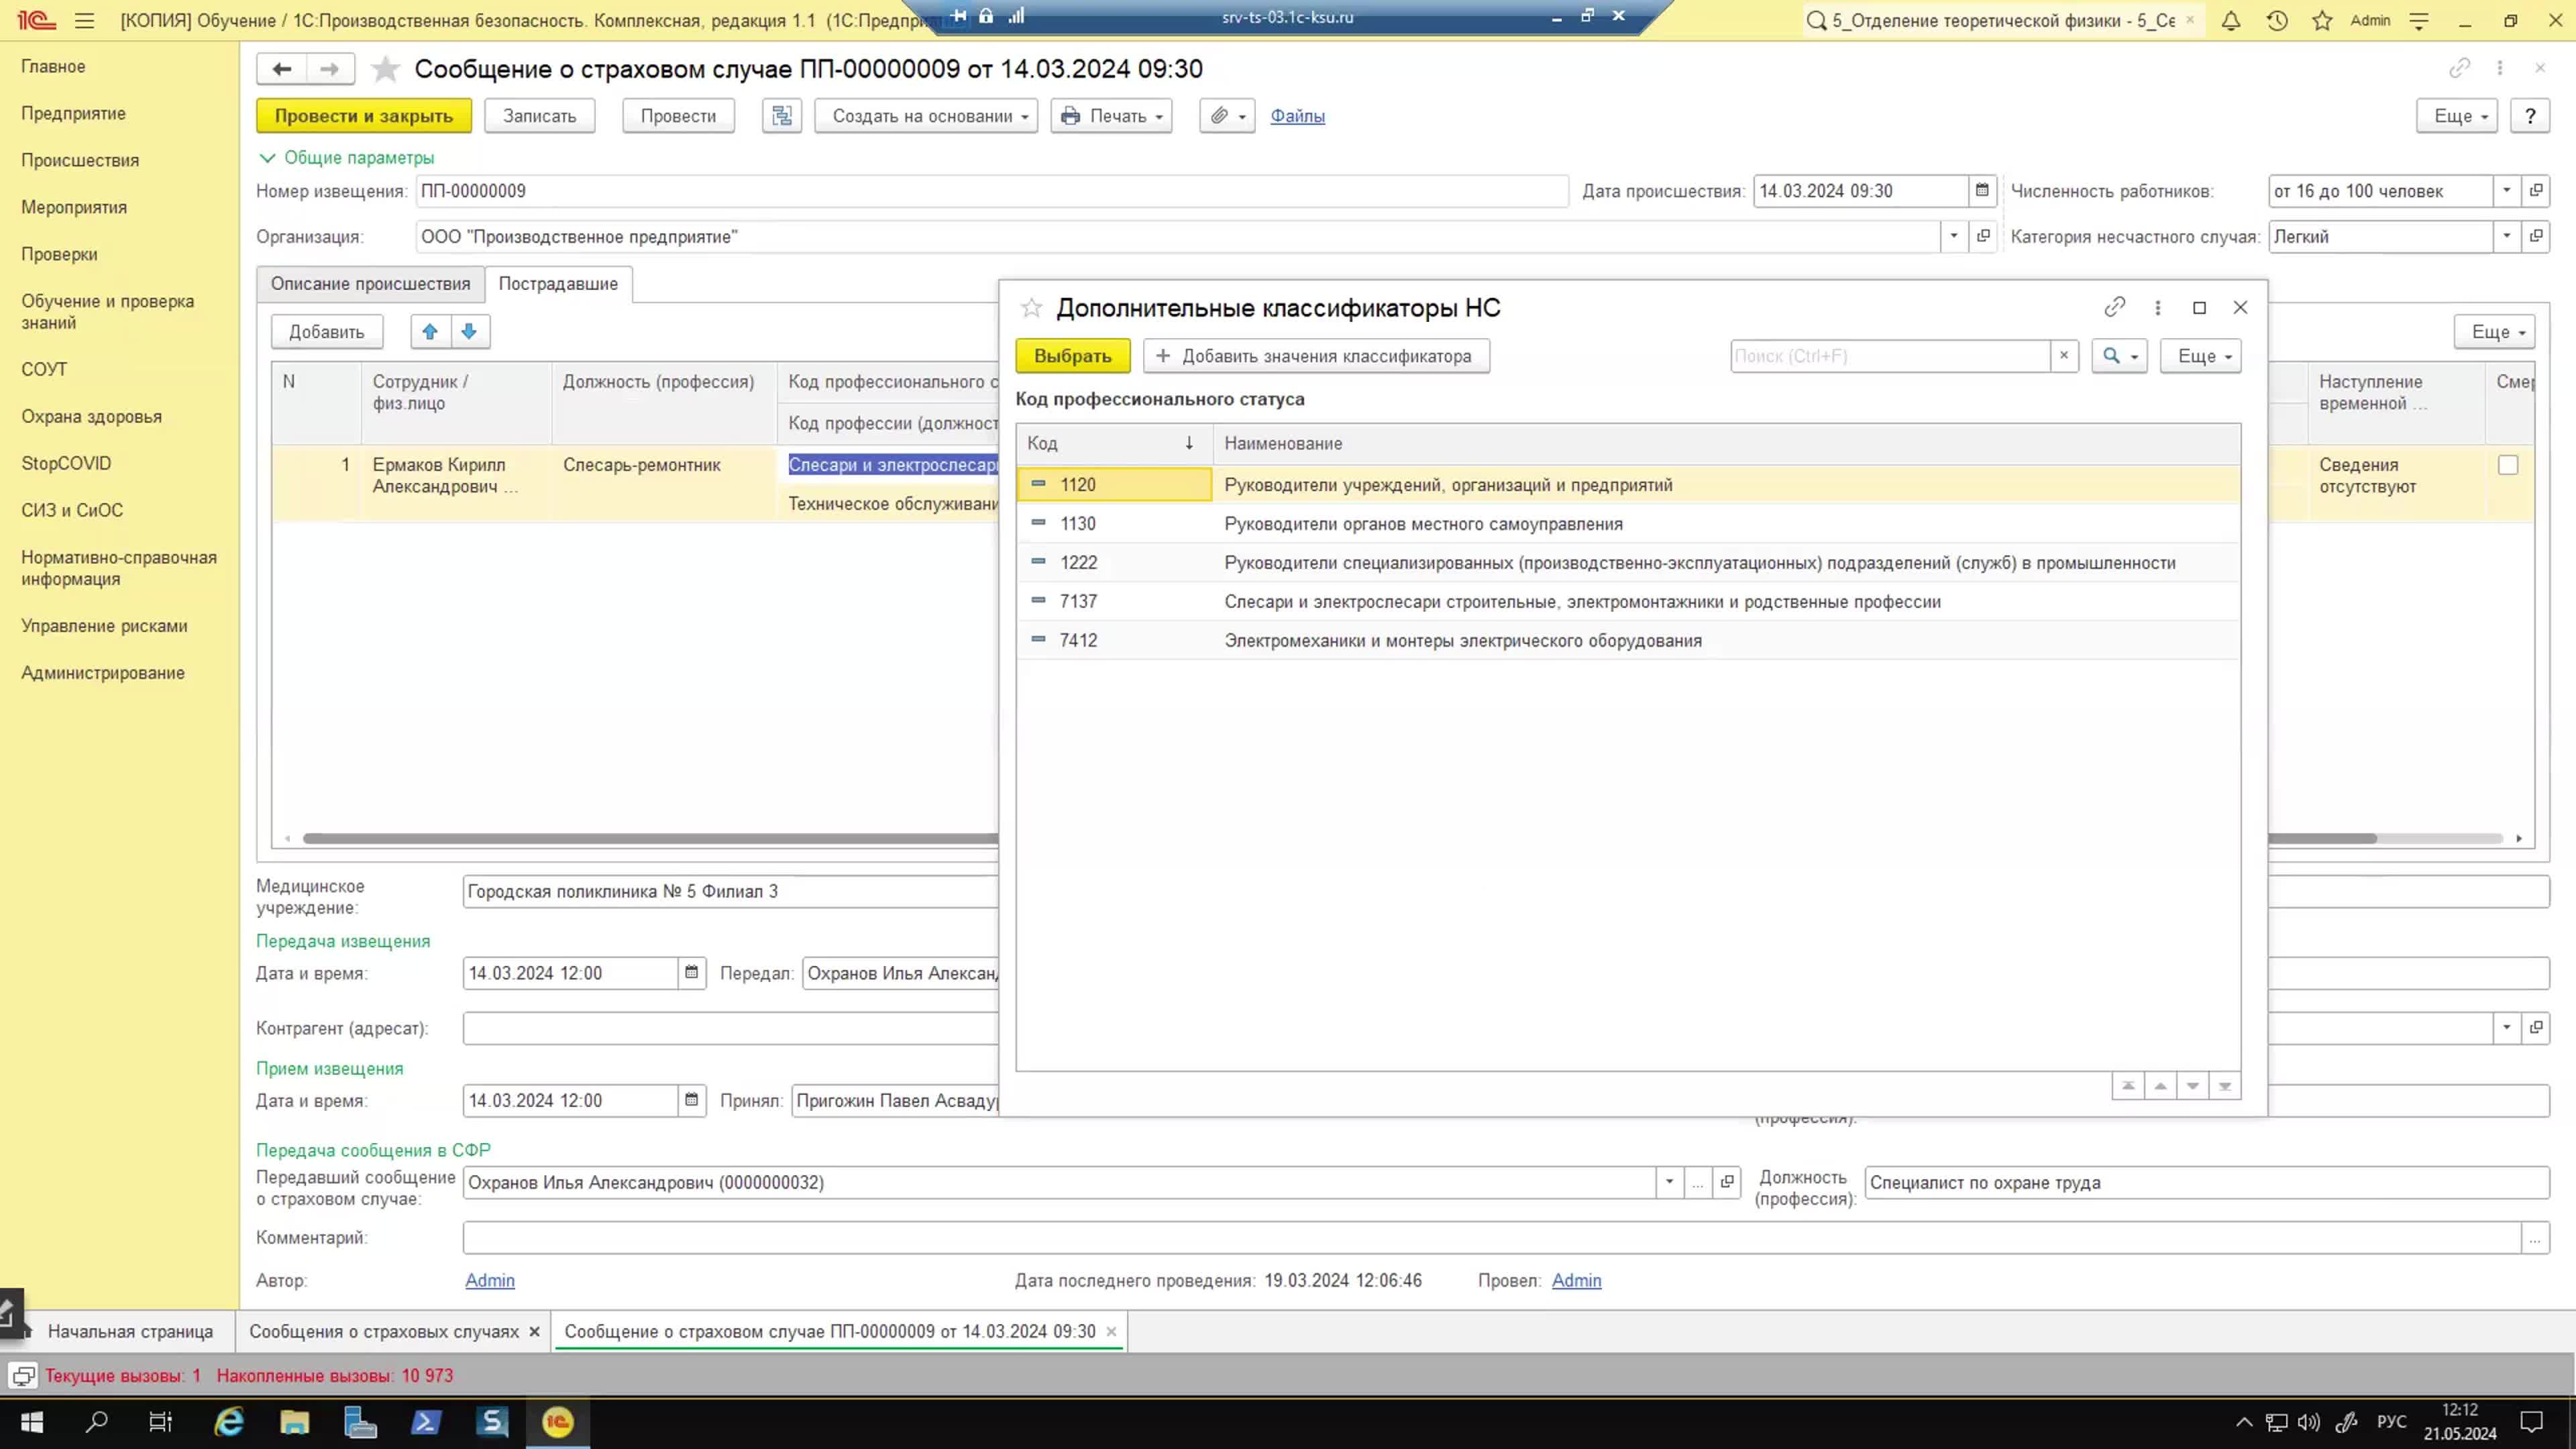Image resolution: width=2576 pixels, height=1449 pixels.
Task: Open the Еще menu in classifiers dialog
Action: coord(2201,356)
